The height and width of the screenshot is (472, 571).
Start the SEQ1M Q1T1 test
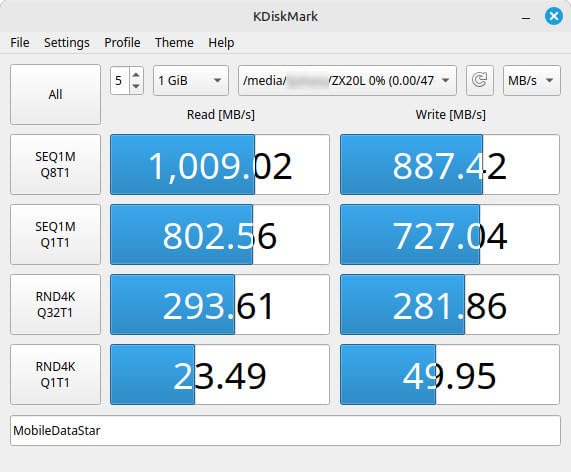tap(55, 234)
